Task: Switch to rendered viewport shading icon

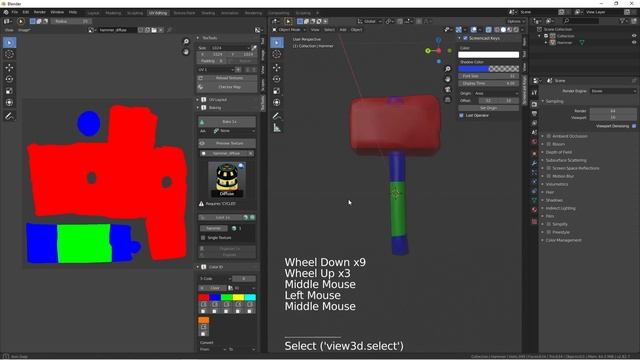Action: pyautogui.click(x=516, y=30)
